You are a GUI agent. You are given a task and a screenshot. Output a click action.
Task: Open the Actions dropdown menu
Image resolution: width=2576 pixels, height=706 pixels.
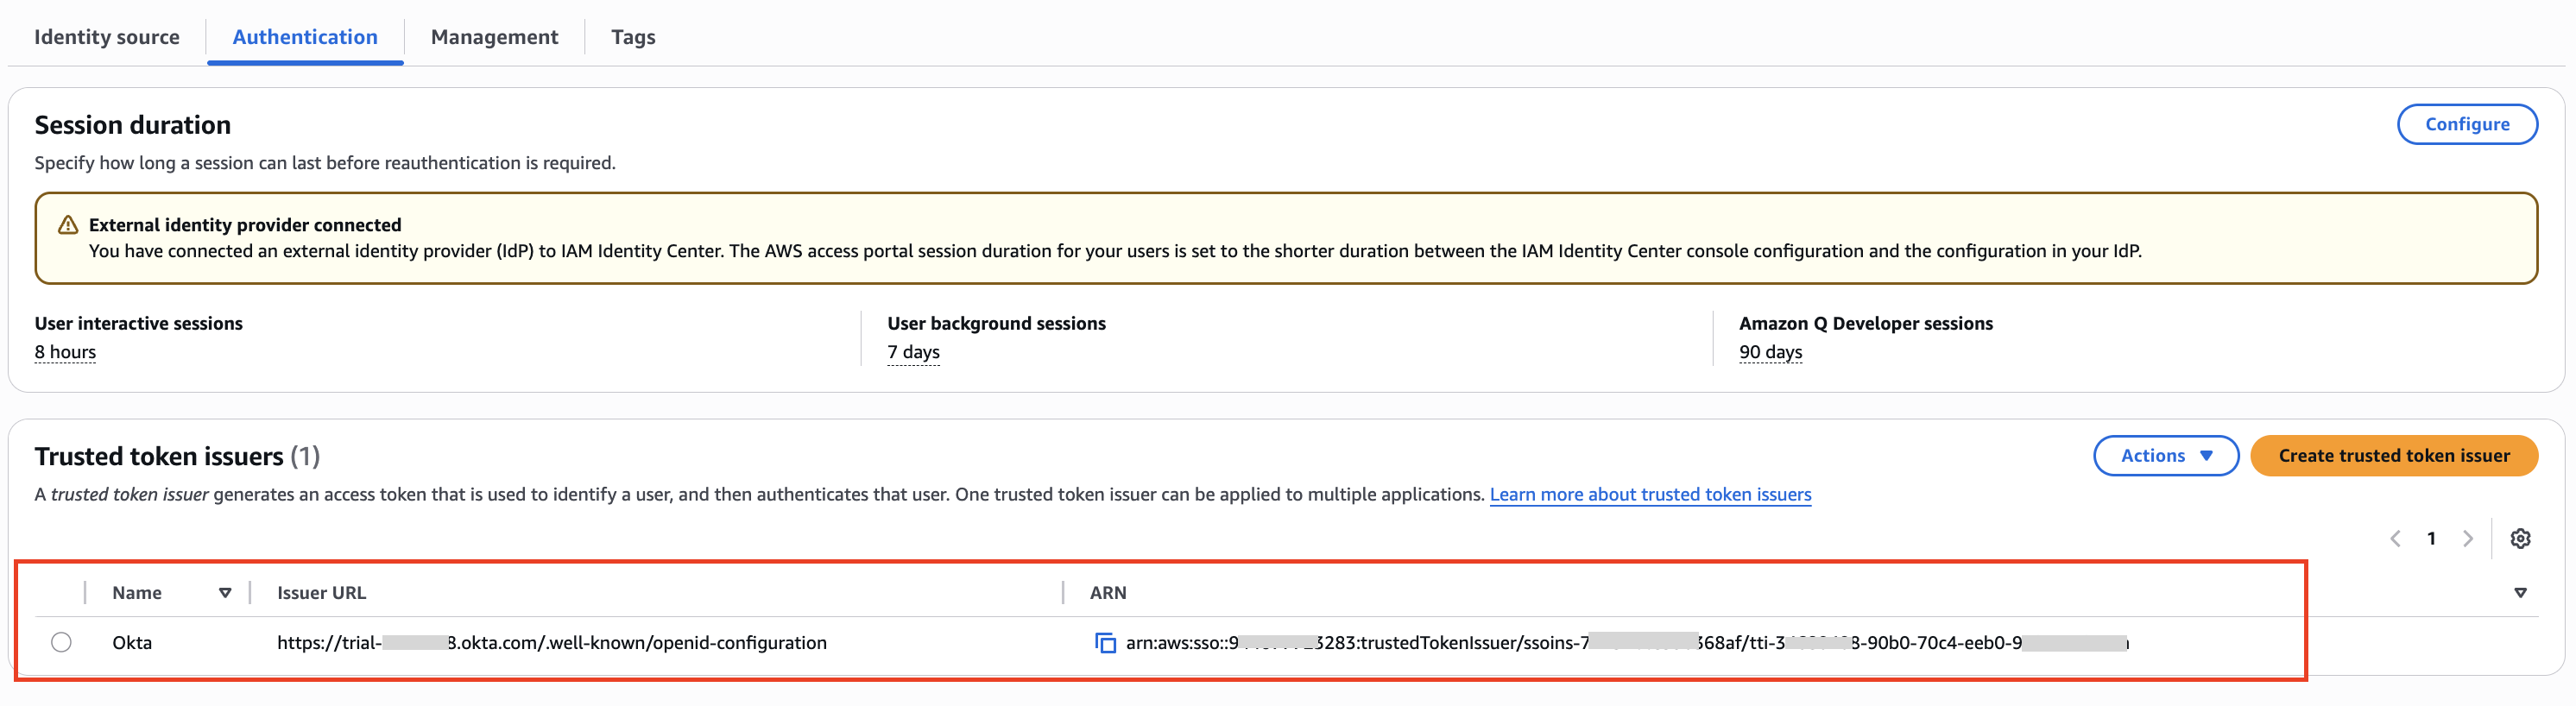(x=2165, y=456)
